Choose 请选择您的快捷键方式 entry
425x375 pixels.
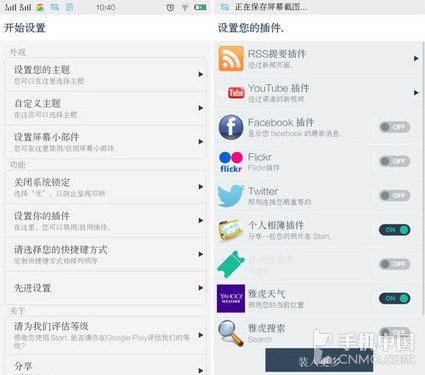point(105,254)
